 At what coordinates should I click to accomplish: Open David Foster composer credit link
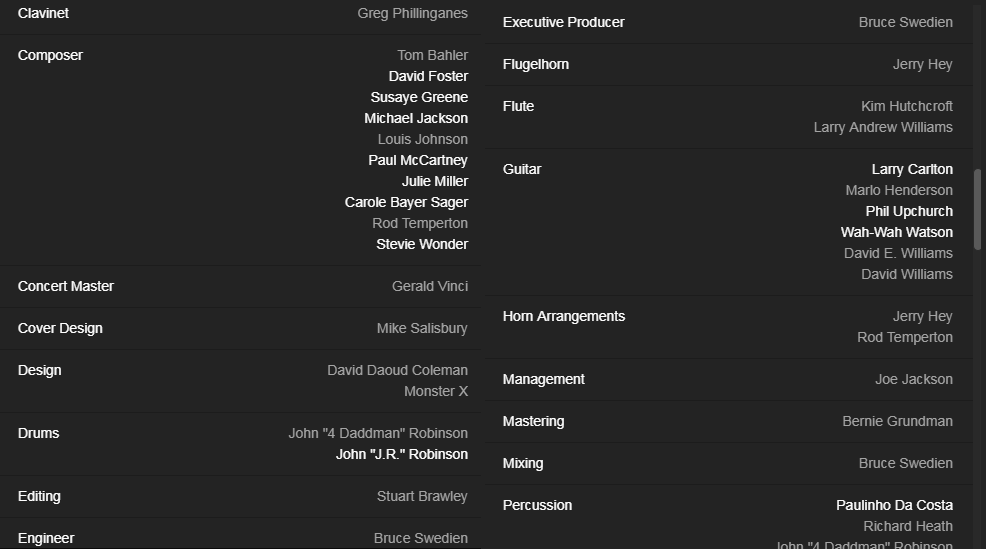point(428,76)
